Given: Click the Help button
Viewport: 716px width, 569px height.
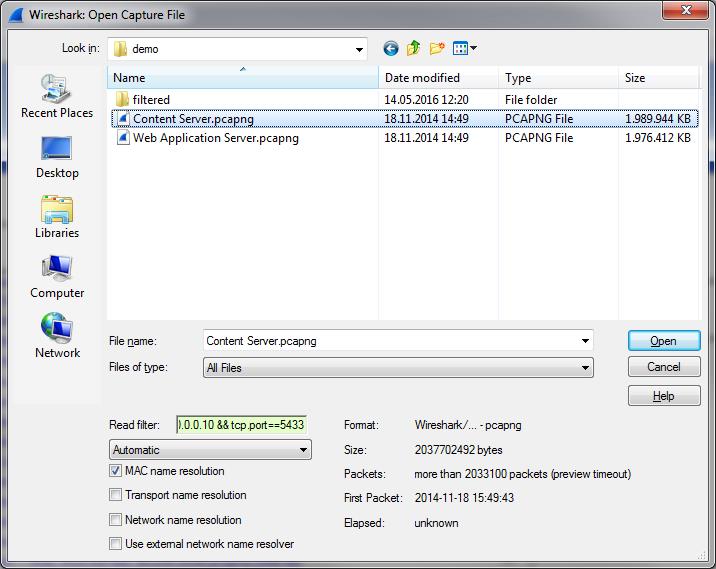Looking at the screenshot, I should click(x=664, y=396).
